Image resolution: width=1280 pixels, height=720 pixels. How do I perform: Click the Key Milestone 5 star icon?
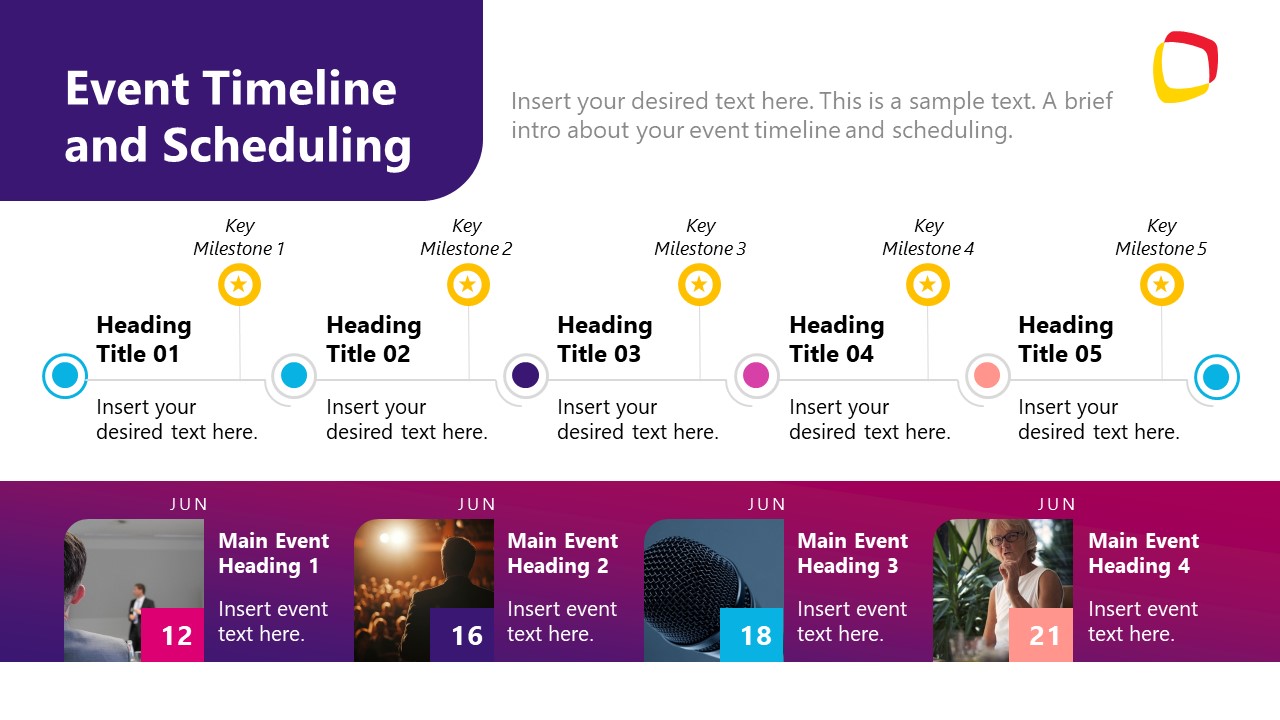1161,285
